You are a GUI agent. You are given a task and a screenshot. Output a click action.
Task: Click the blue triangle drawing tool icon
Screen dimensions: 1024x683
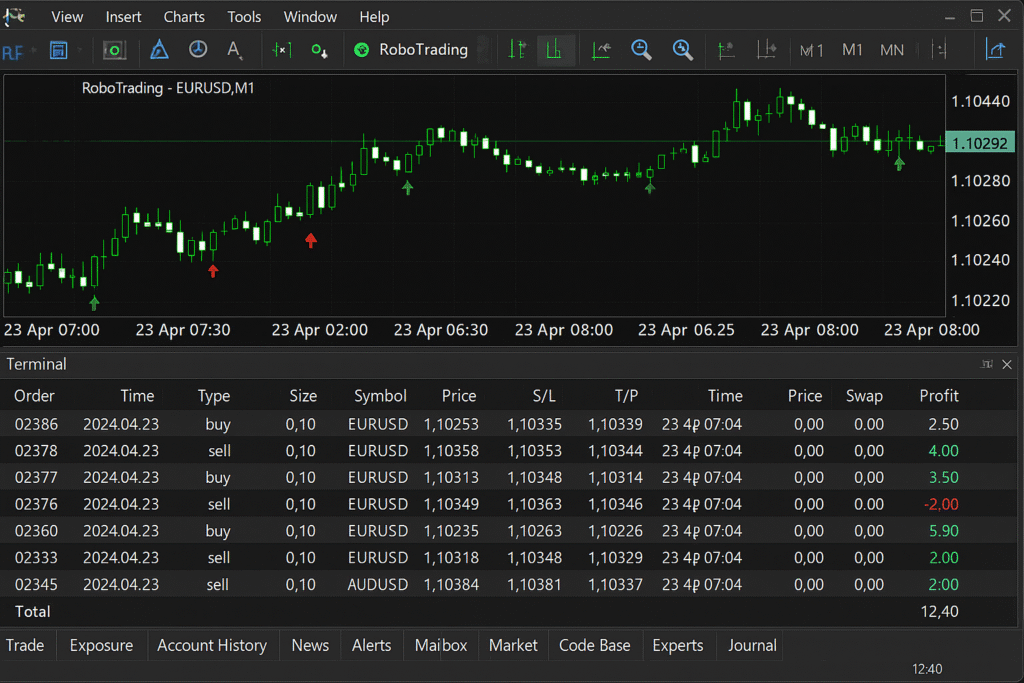coord(159,50)
